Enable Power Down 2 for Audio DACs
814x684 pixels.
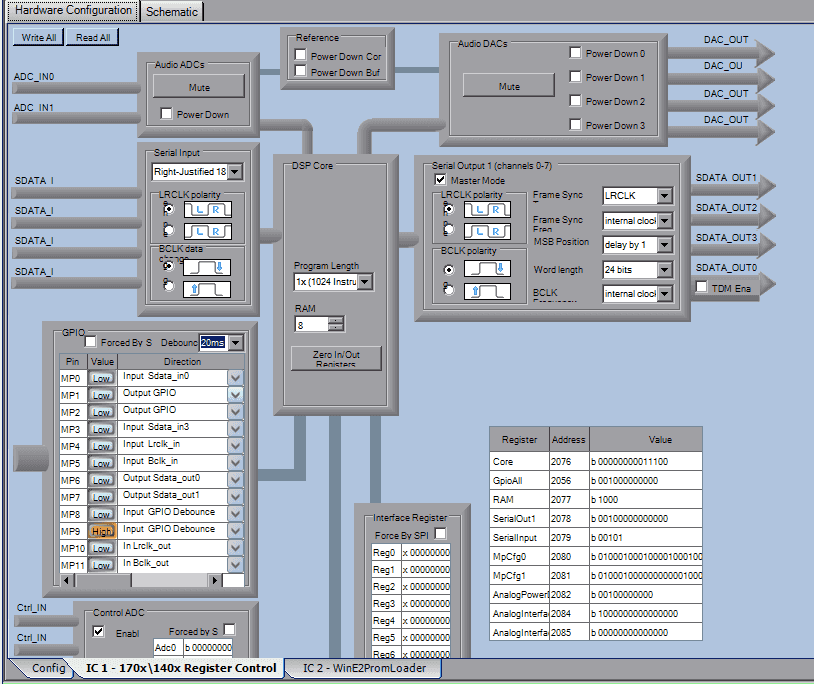point(575,101)
